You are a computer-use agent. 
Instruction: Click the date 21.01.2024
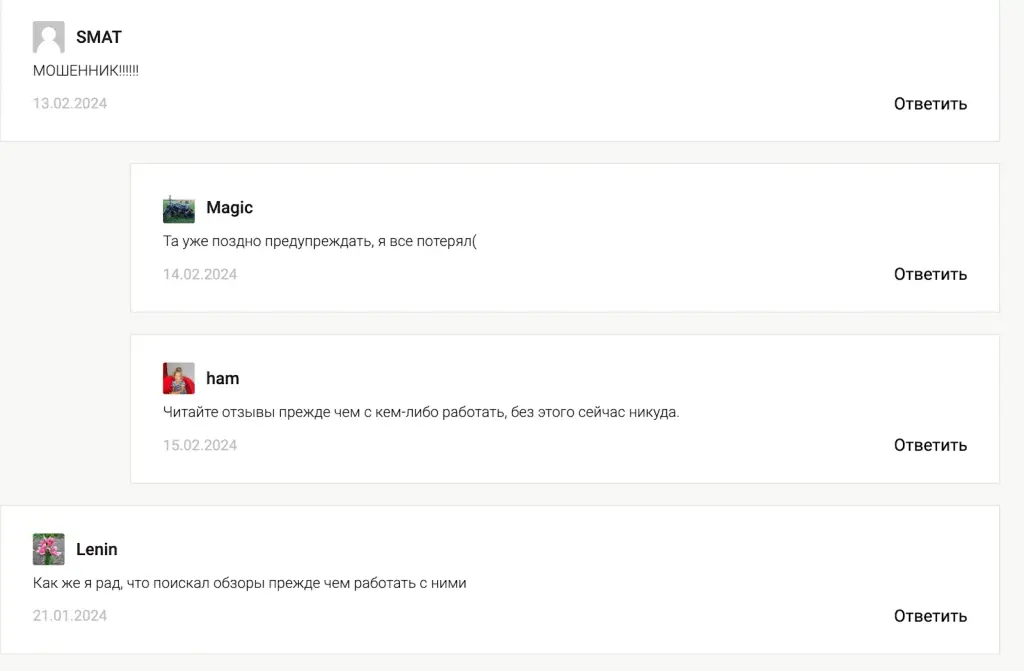pyautogui.click(x=70, y=615)
